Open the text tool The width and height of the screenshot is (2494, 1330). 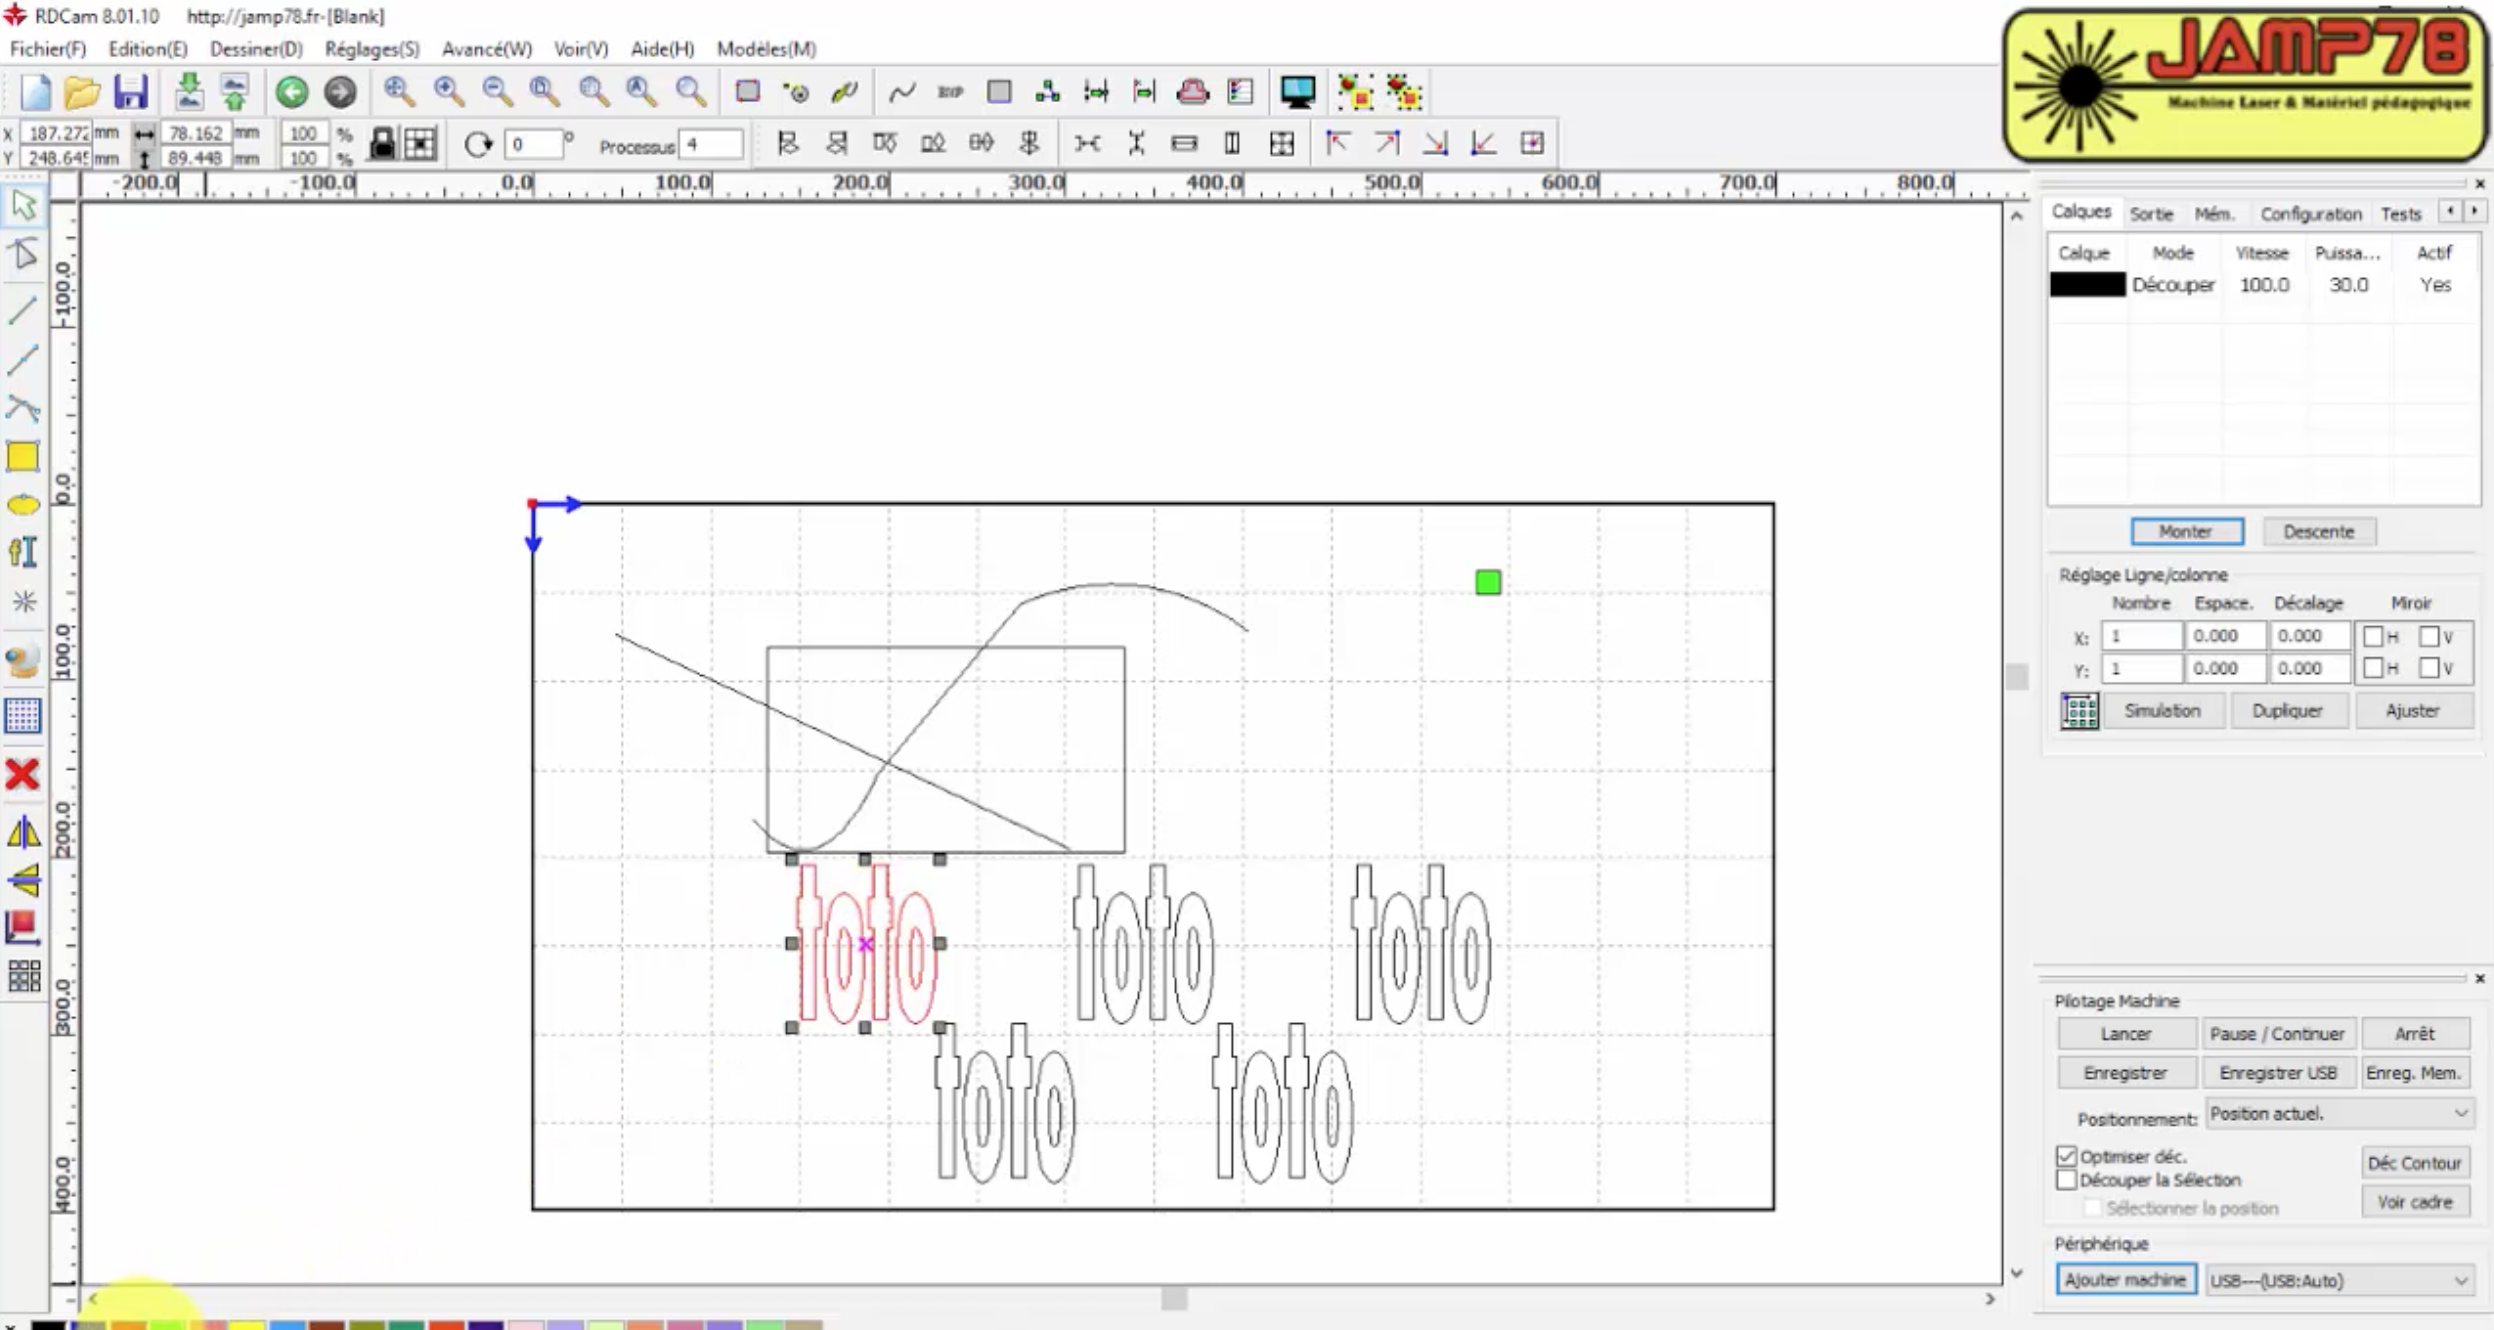tap(23, 552)
